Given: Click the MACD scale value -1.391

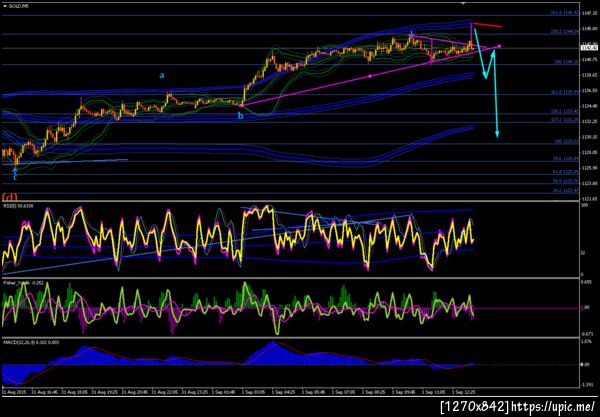Looking at the screenshot, I should 587,385.
